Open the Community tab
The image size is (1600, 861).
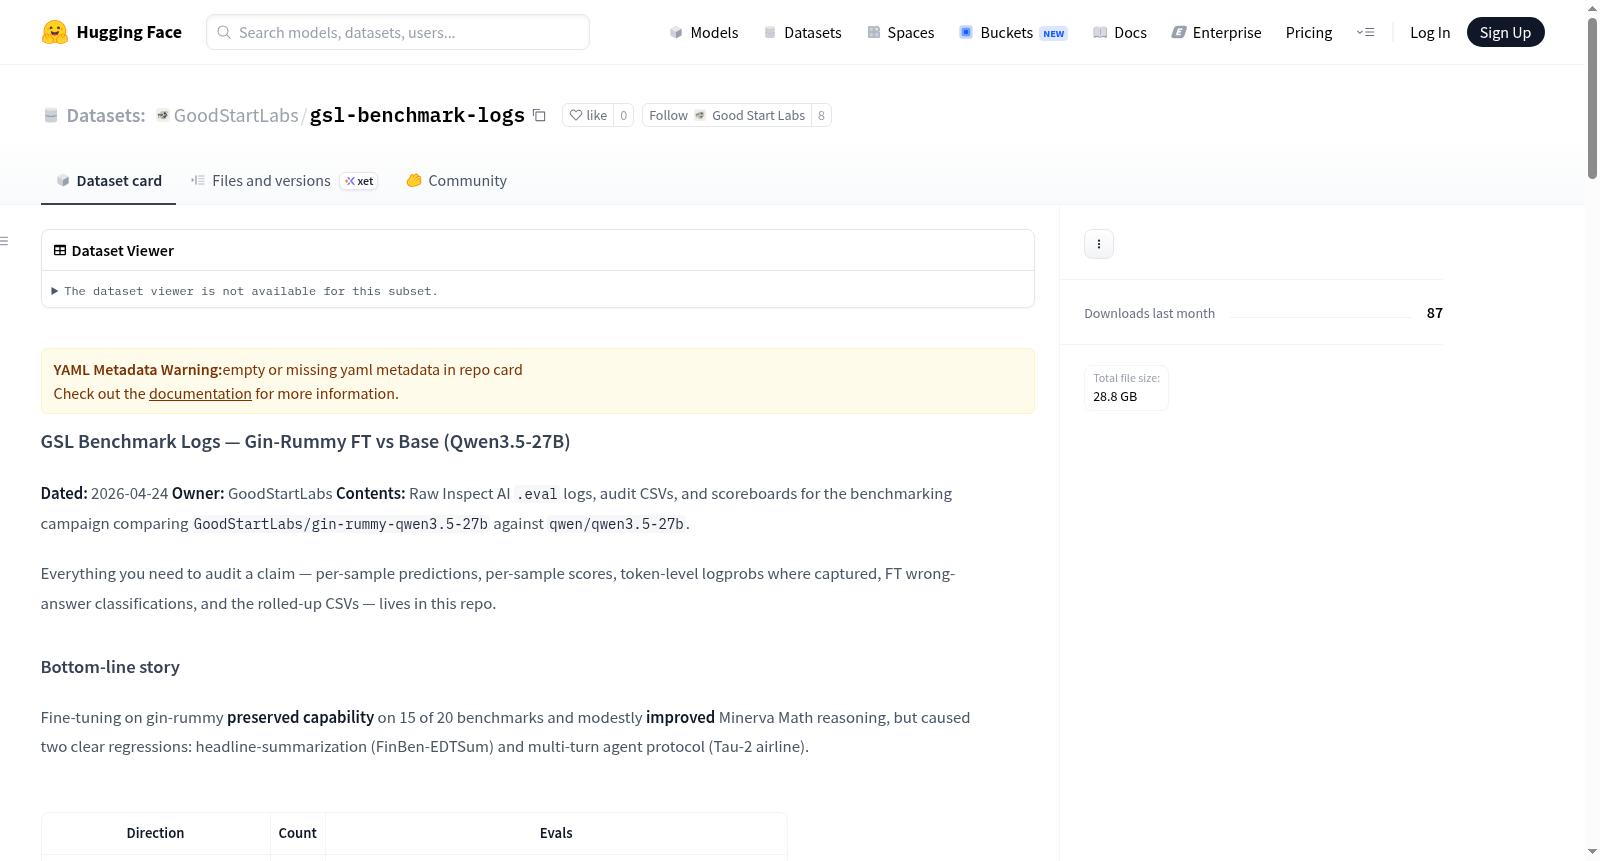[x=456, y=181]
